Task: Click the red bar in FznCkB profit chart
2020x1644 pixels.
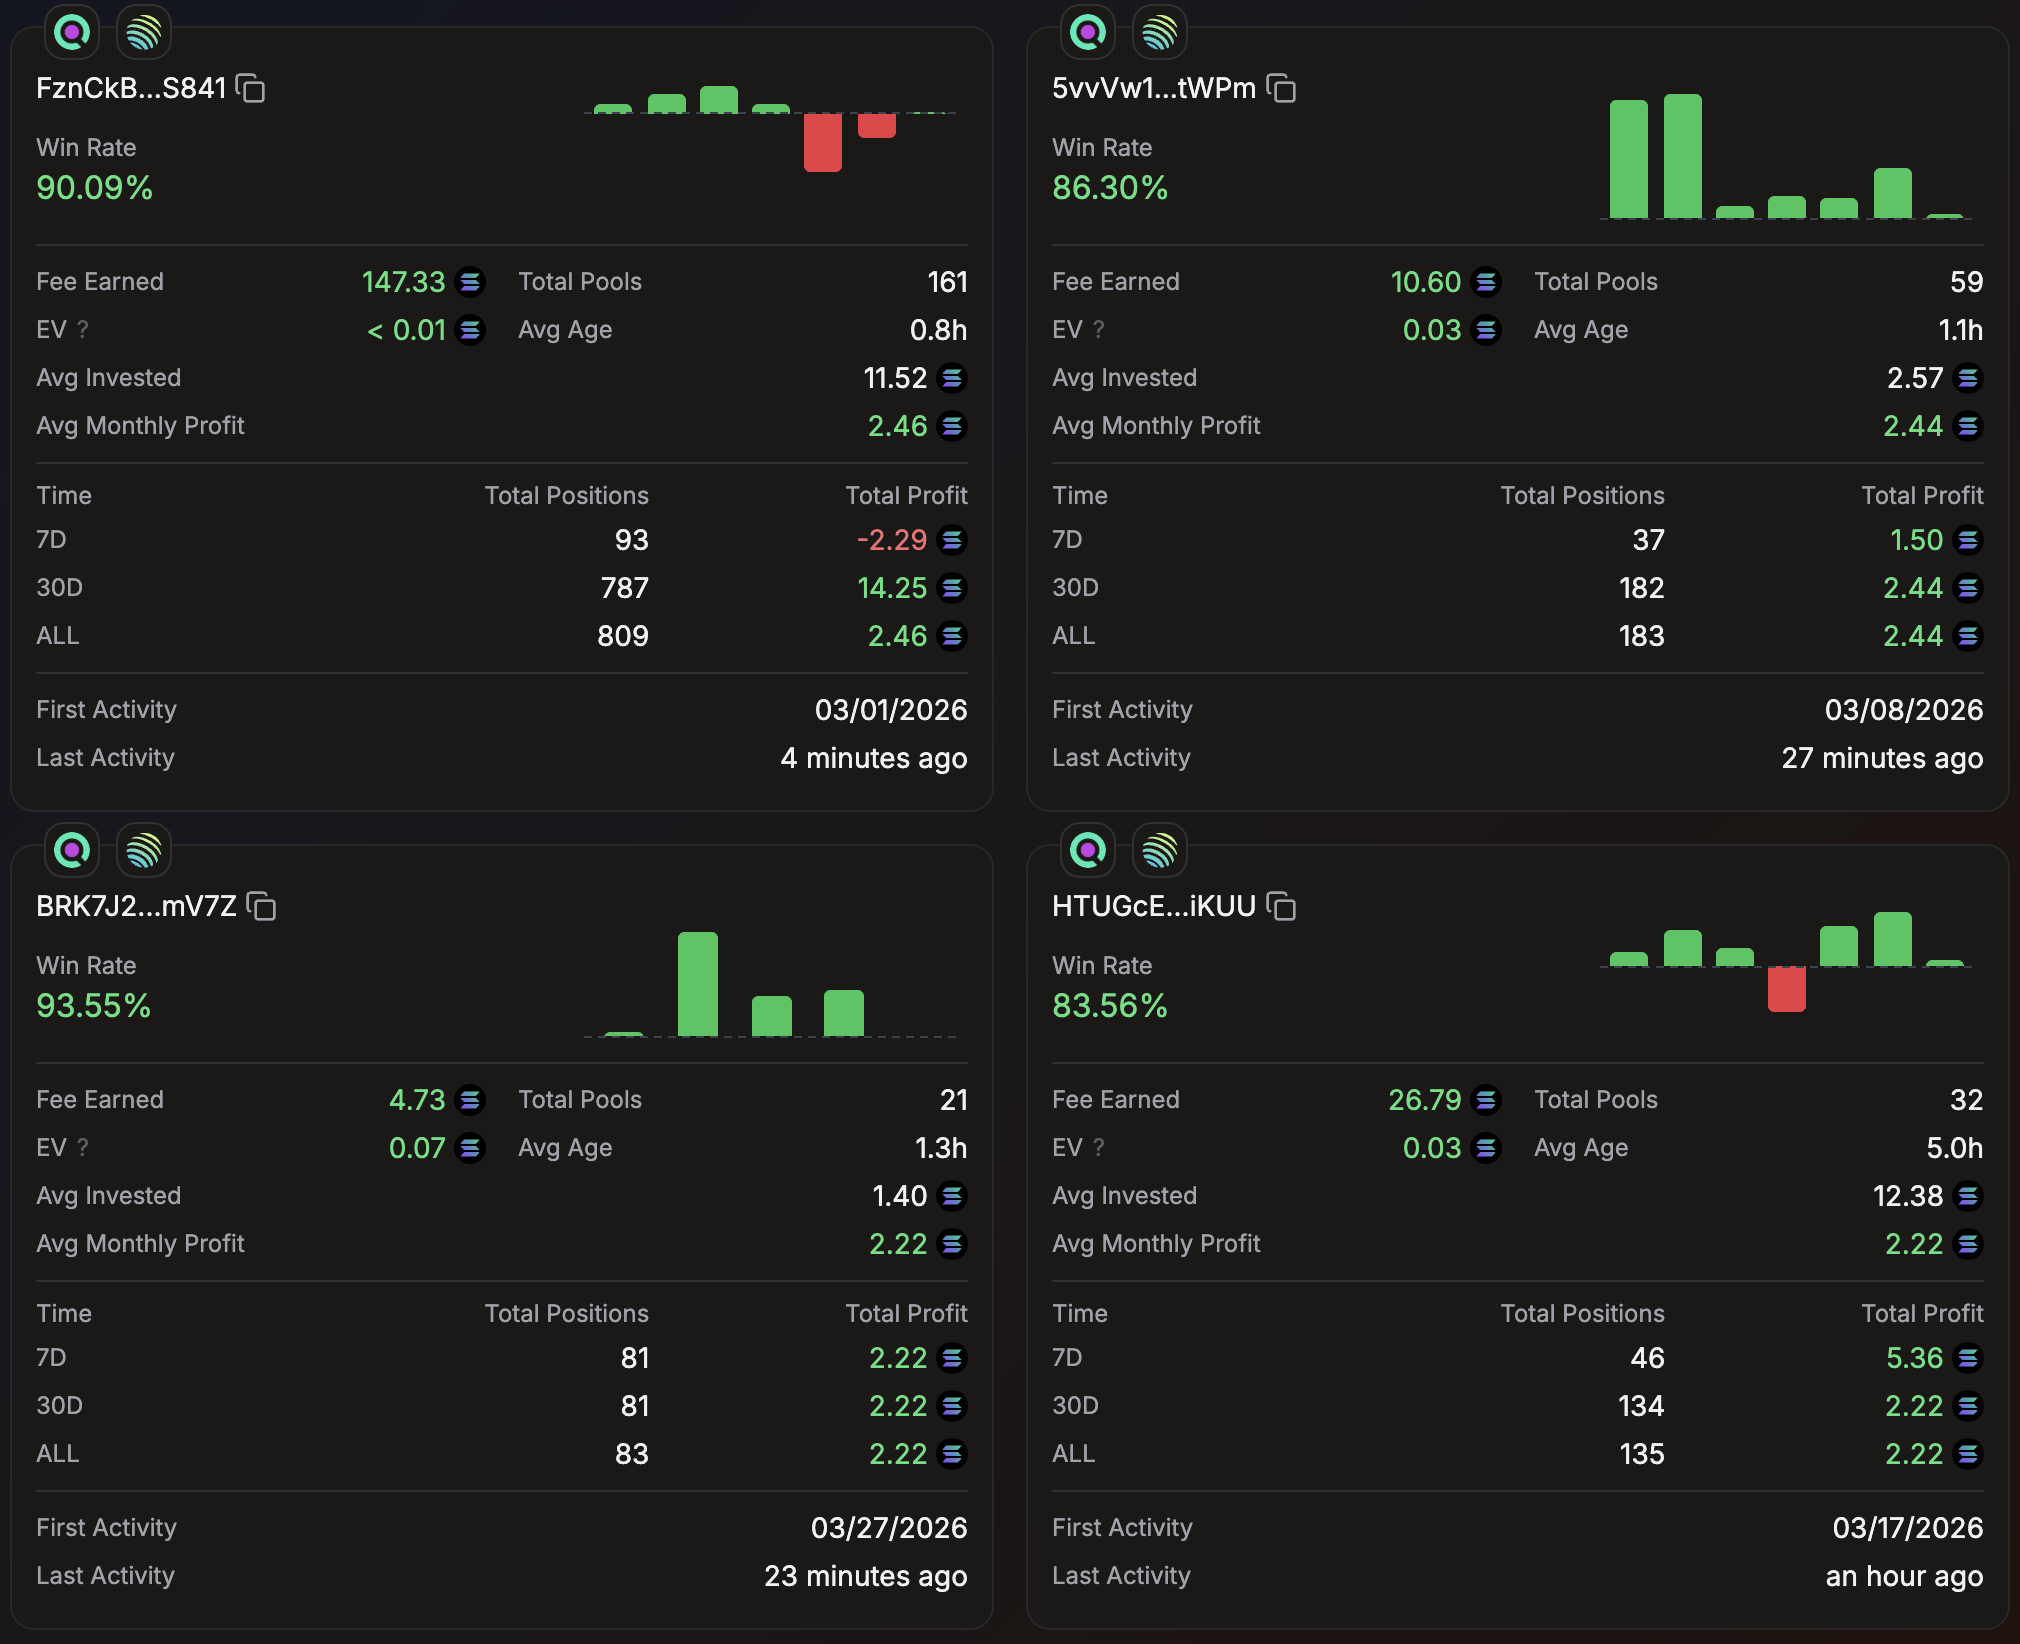Action: (x=822, y=145)
